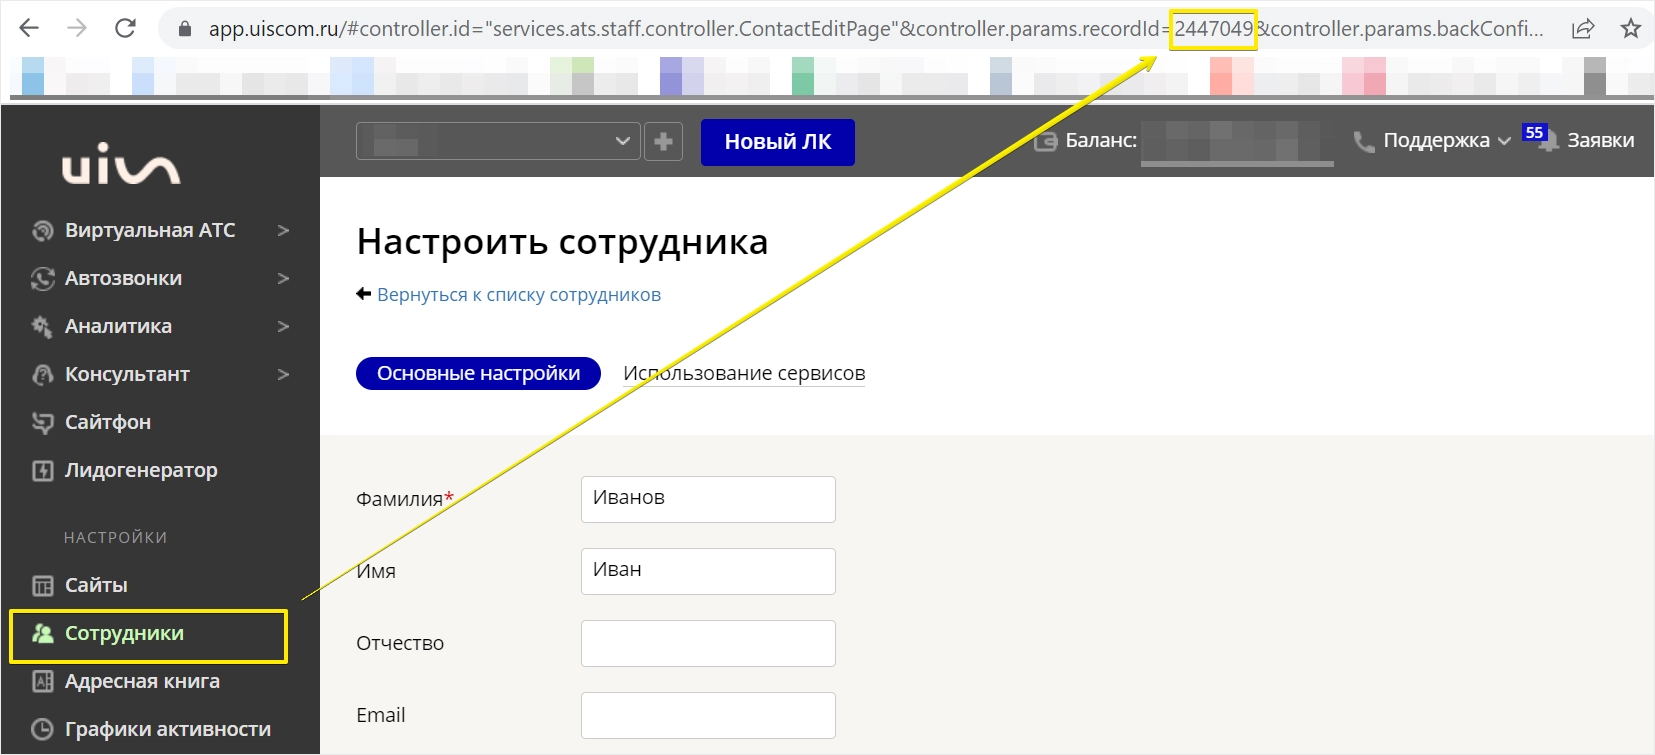The image size is (1655, 755).
Task: Click the phone icon beside Поддержка
Action: click(1364, 142)
